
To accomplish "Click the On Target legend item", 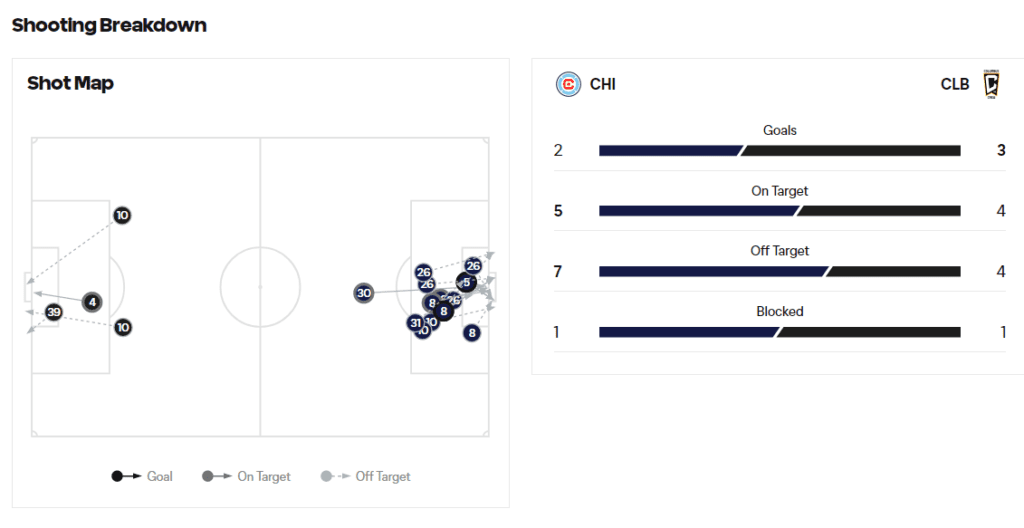I will pyautogui.click(x=246, y=476).
